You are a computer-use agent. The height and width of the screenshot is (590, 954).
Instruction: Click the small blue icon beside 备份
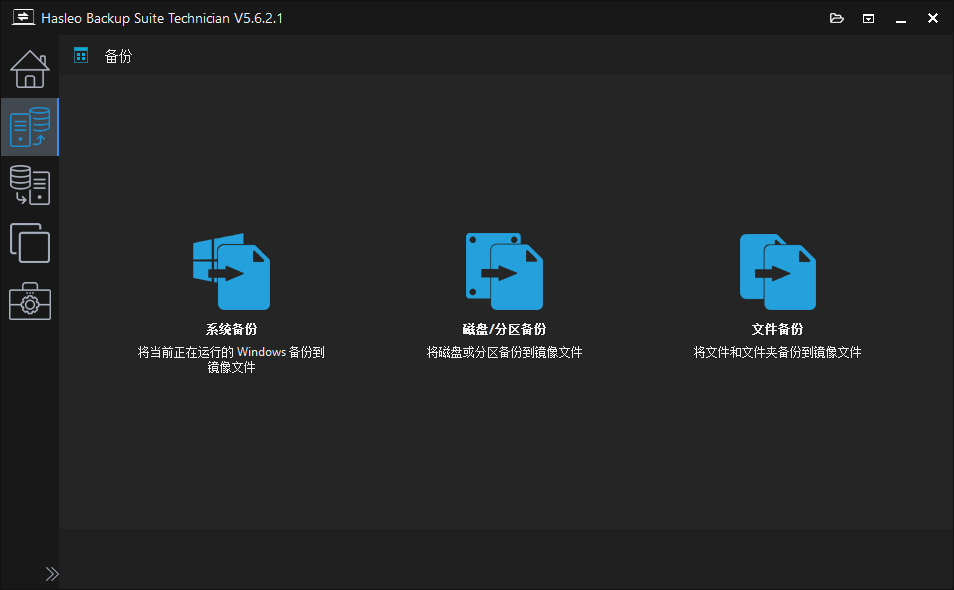click(x=80, y=55)
